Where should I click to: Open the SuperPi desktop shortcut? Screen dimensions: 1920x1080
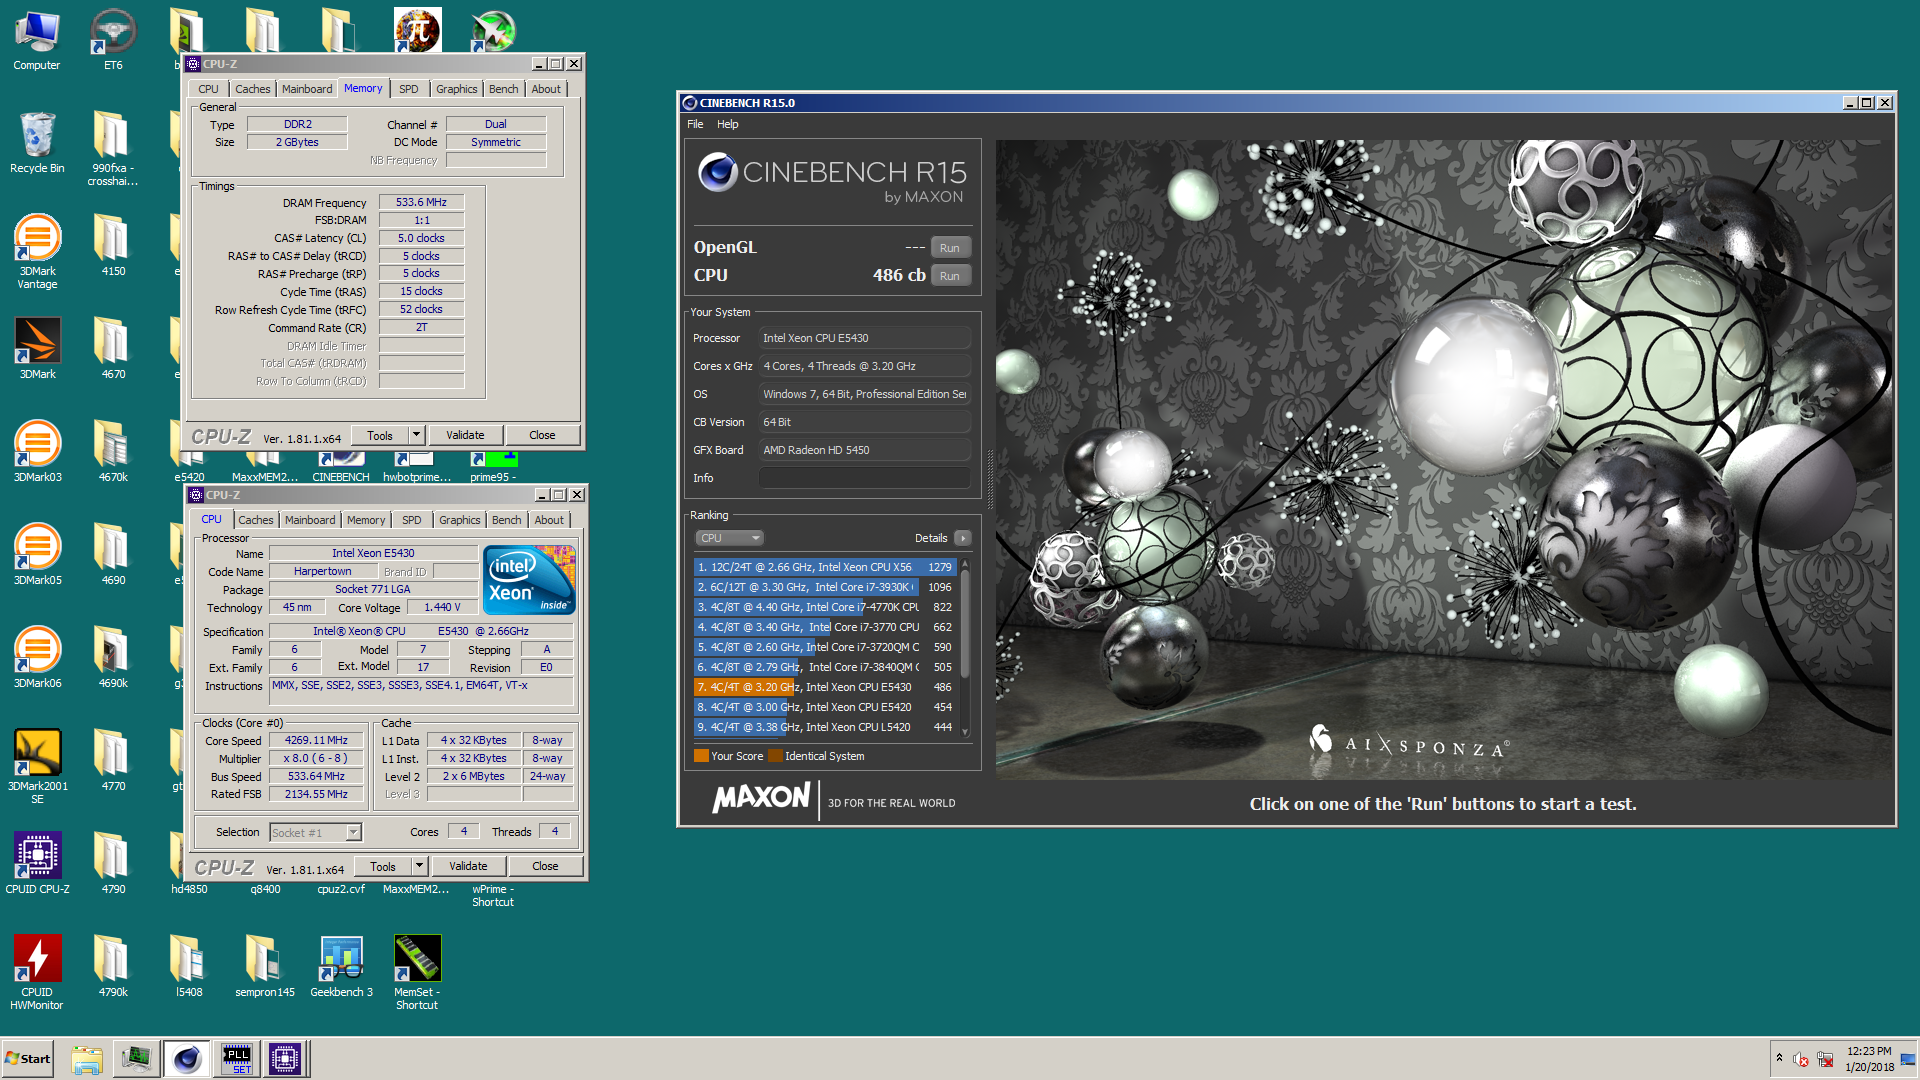[x=417, y=30]
